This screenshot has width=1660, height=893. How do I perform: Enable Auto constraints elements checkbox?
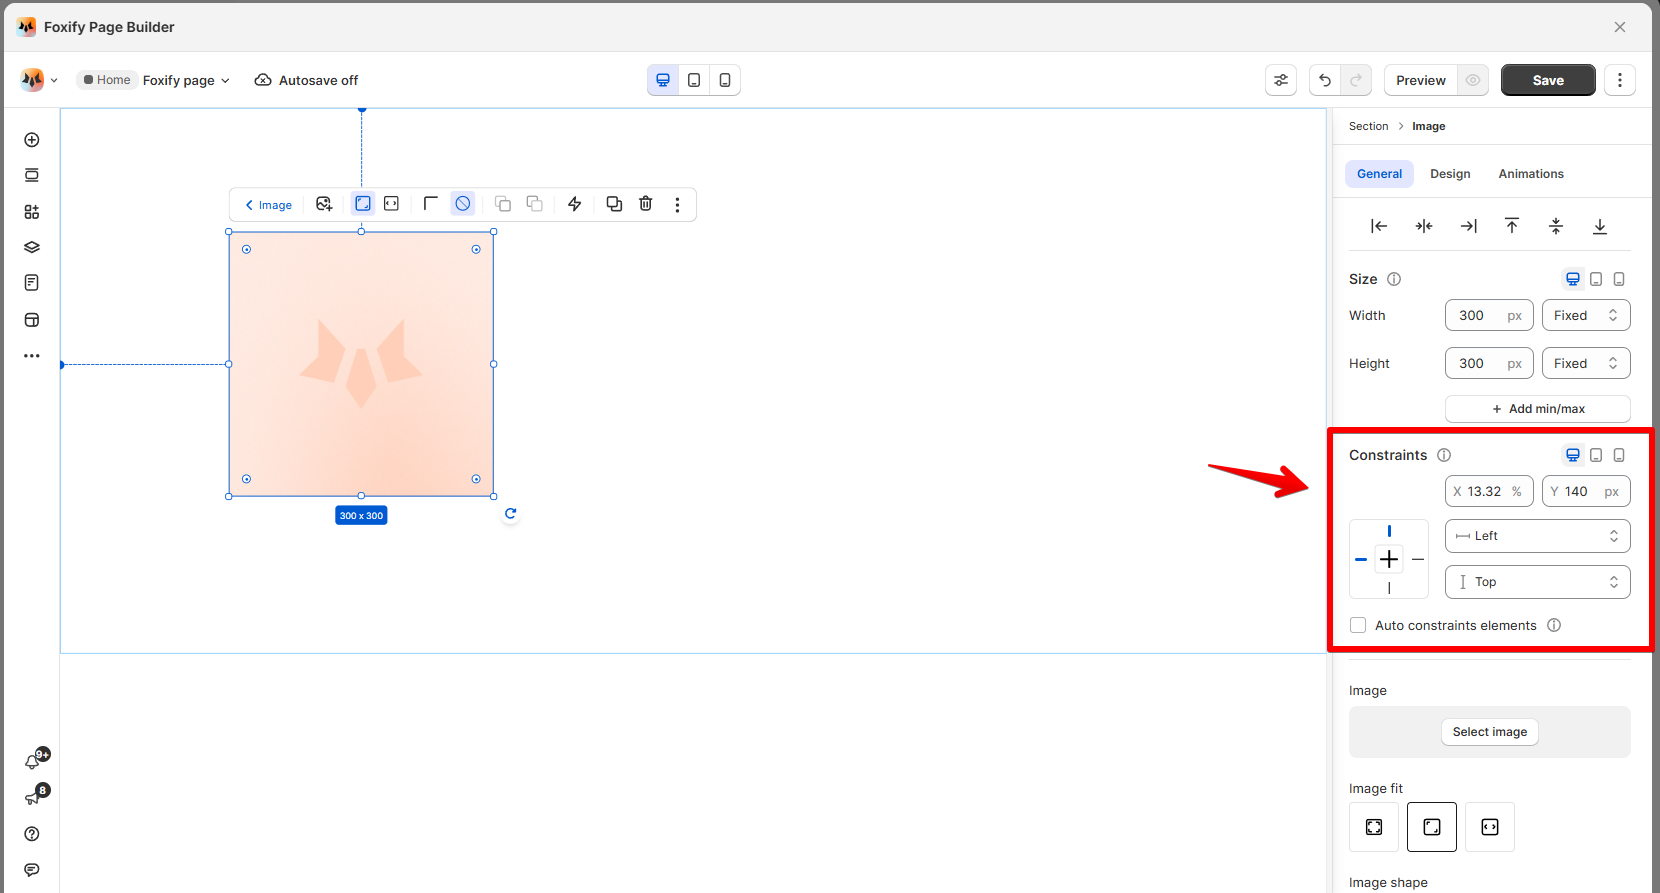click(1358, 625)
